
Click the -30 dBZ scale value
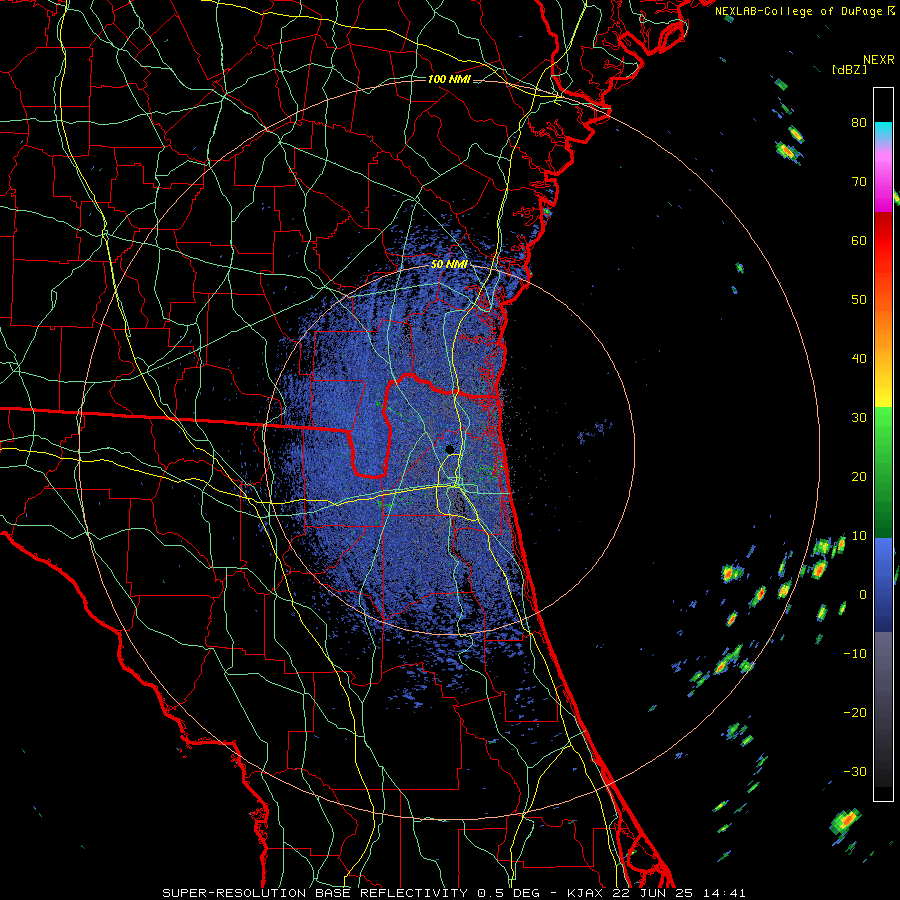[855, 772]
